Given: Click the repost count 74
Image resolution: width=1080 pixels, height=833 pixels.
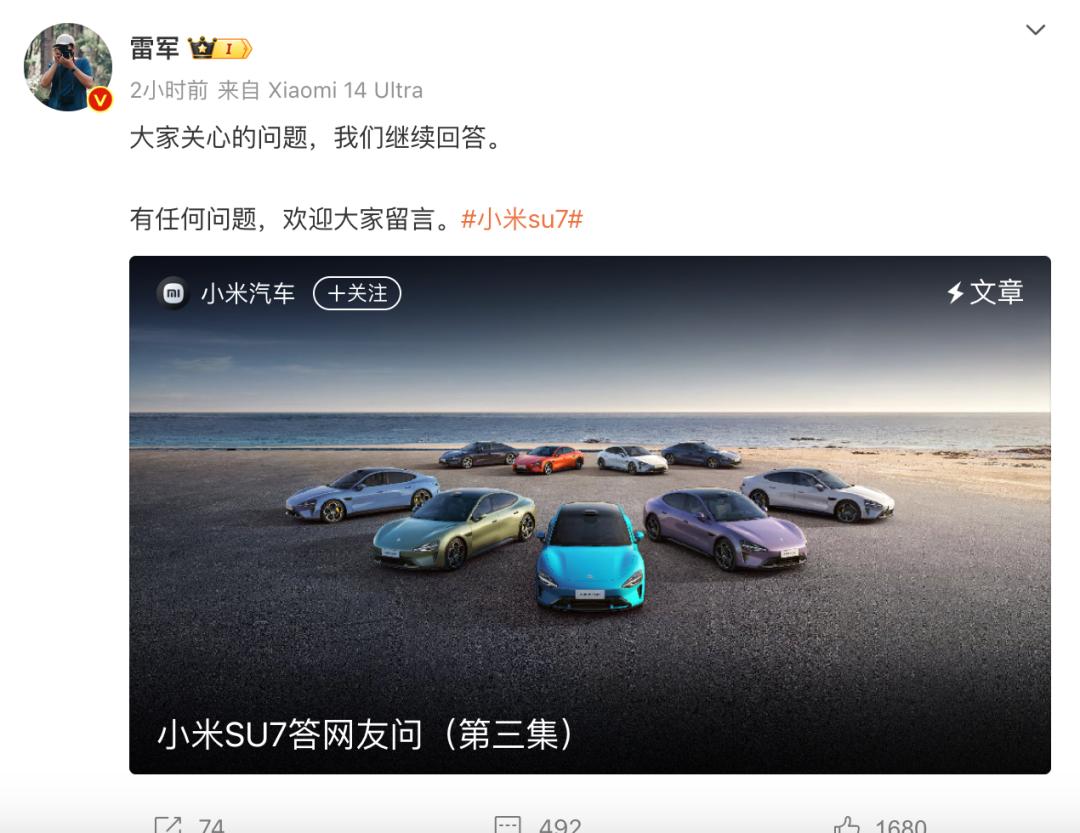Looking at the screenshot, I should point(211,825).
